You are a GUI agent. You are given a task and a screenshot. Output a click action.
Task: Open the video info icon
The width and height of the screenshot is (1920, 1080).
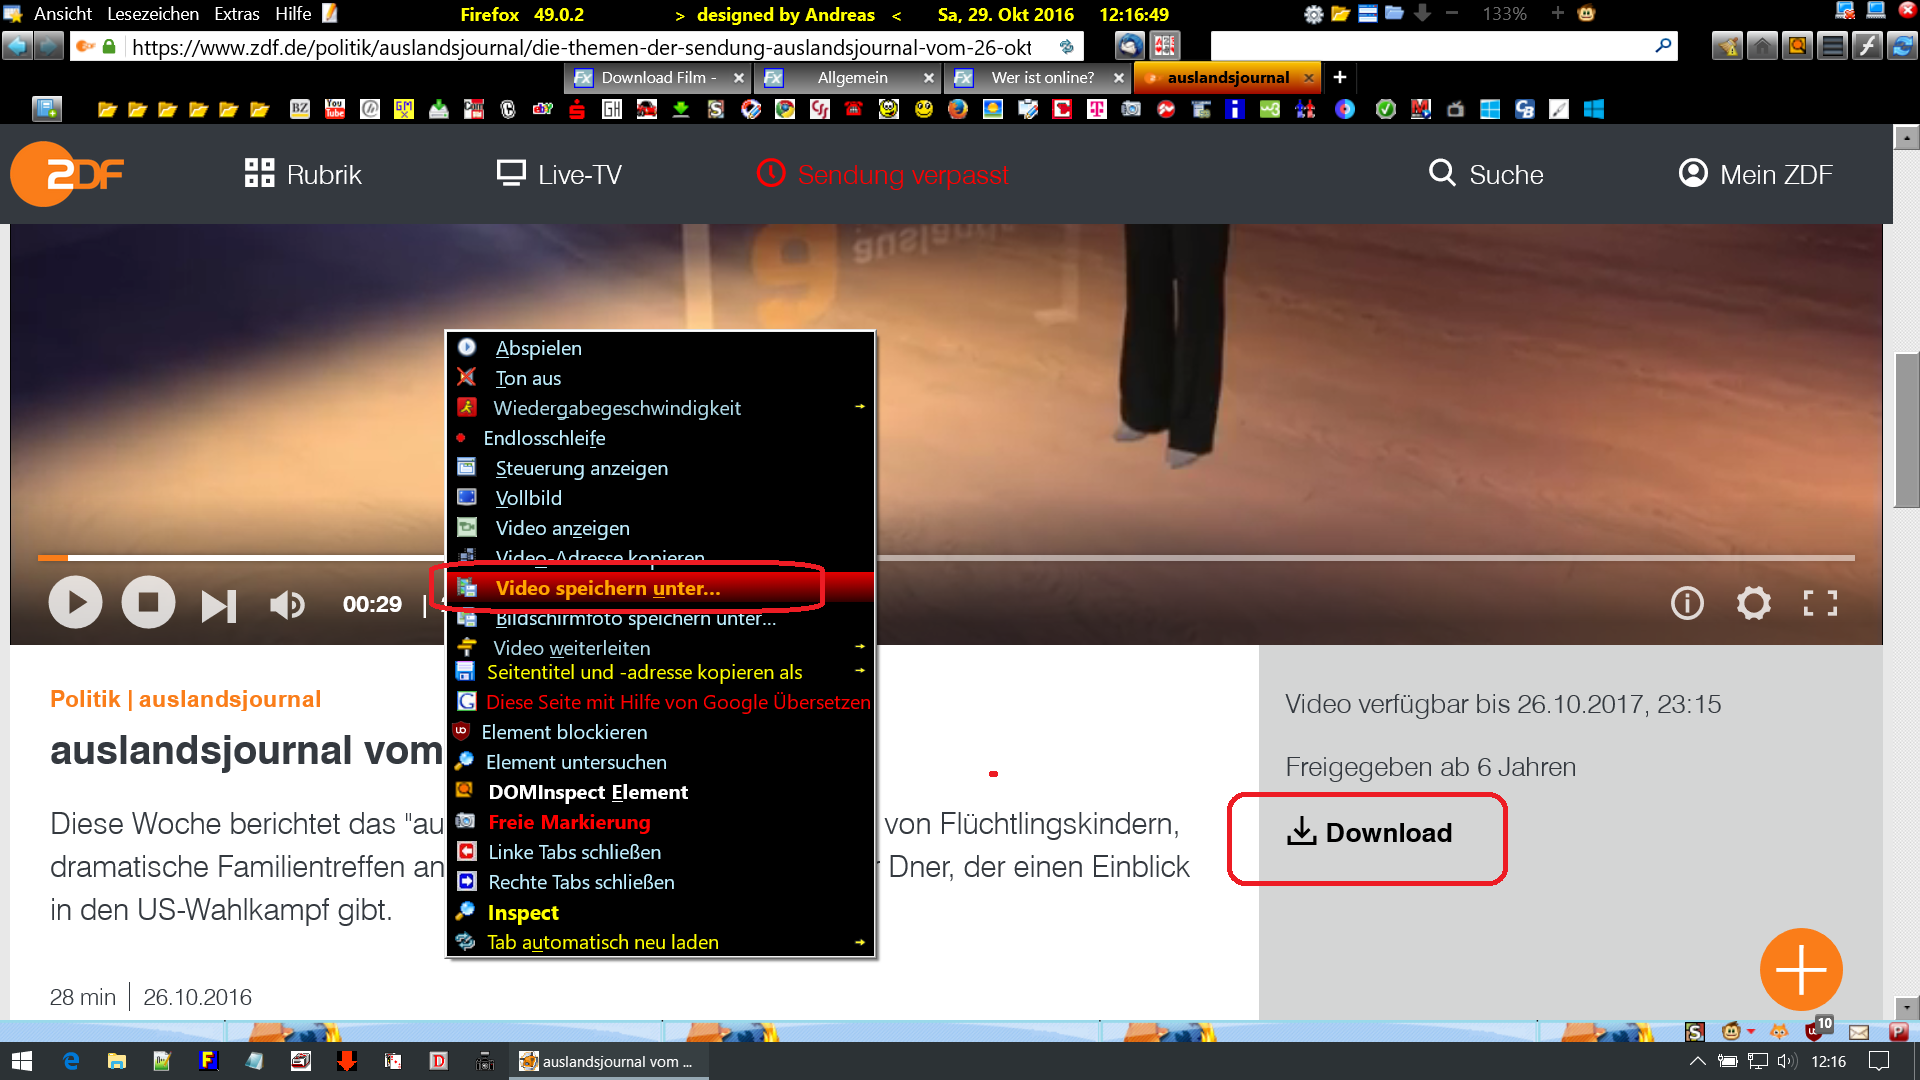1687,603
